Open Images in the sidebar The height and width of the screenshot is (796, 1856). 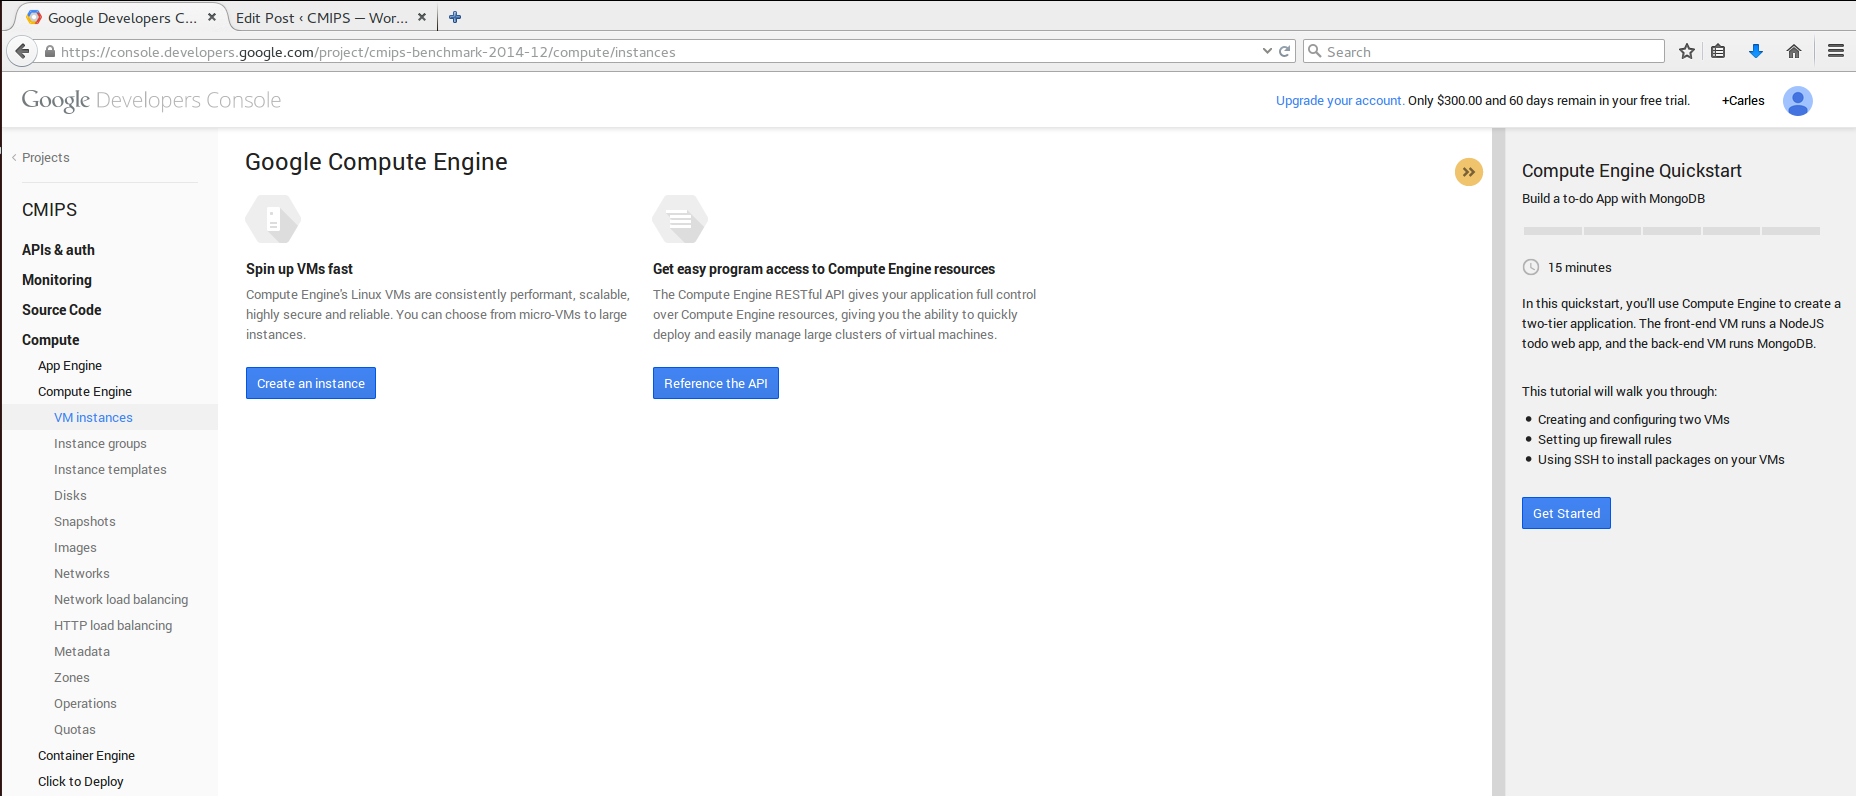(75, 548)
